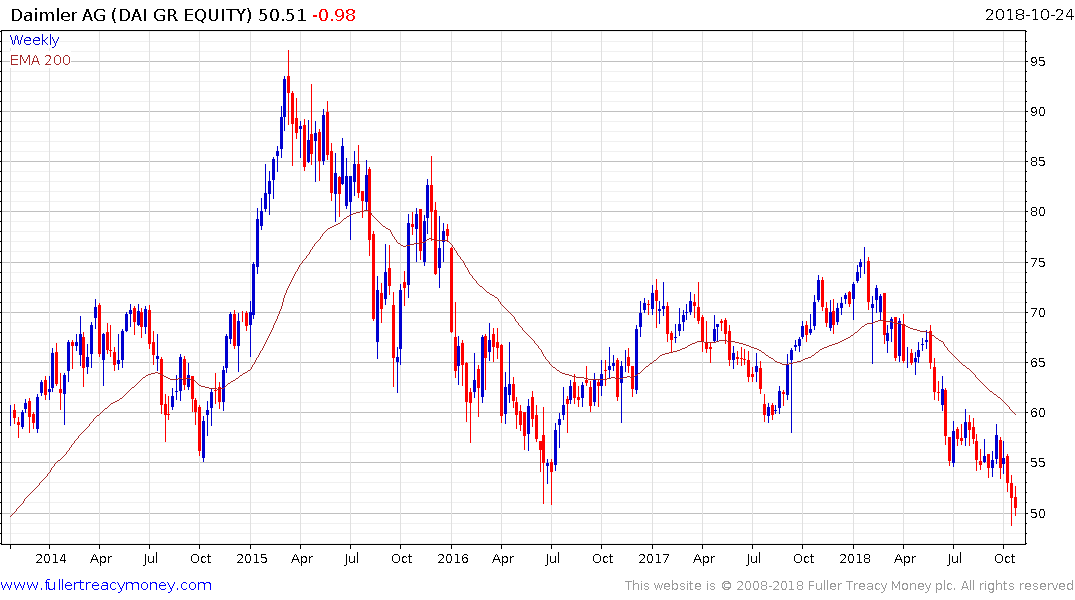Select the 2018 year label on time axis
This screenshot has height=600, width=1075.
[854, 558]
